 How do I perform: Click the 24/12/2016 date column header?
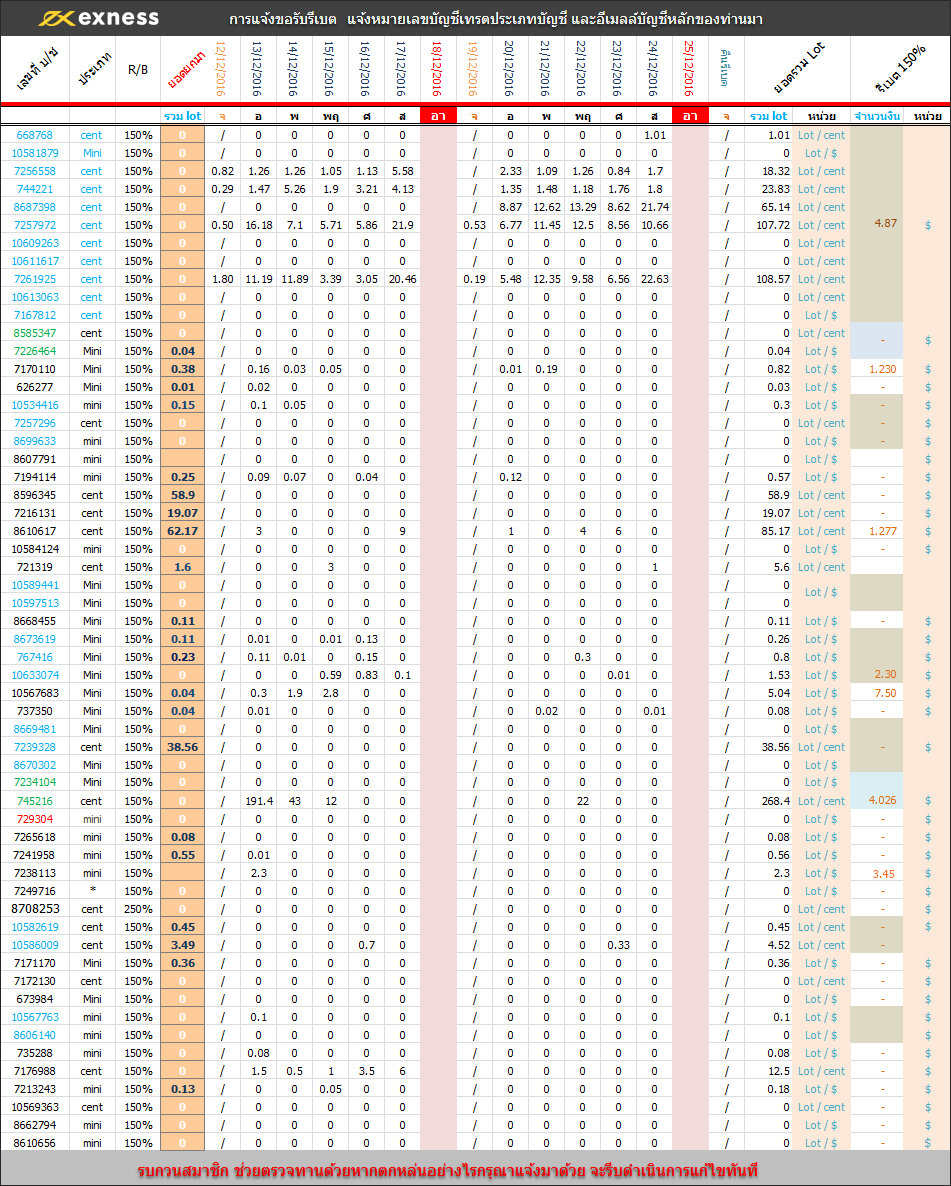click(x=654, y=69)
